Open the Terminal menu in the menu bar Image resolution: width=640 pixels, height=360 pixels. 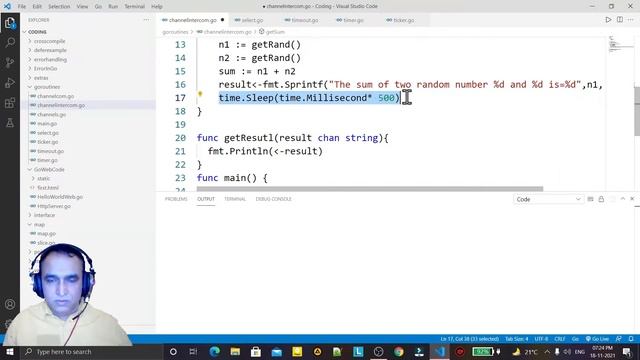pyautogui.click(x=134, y=7)
